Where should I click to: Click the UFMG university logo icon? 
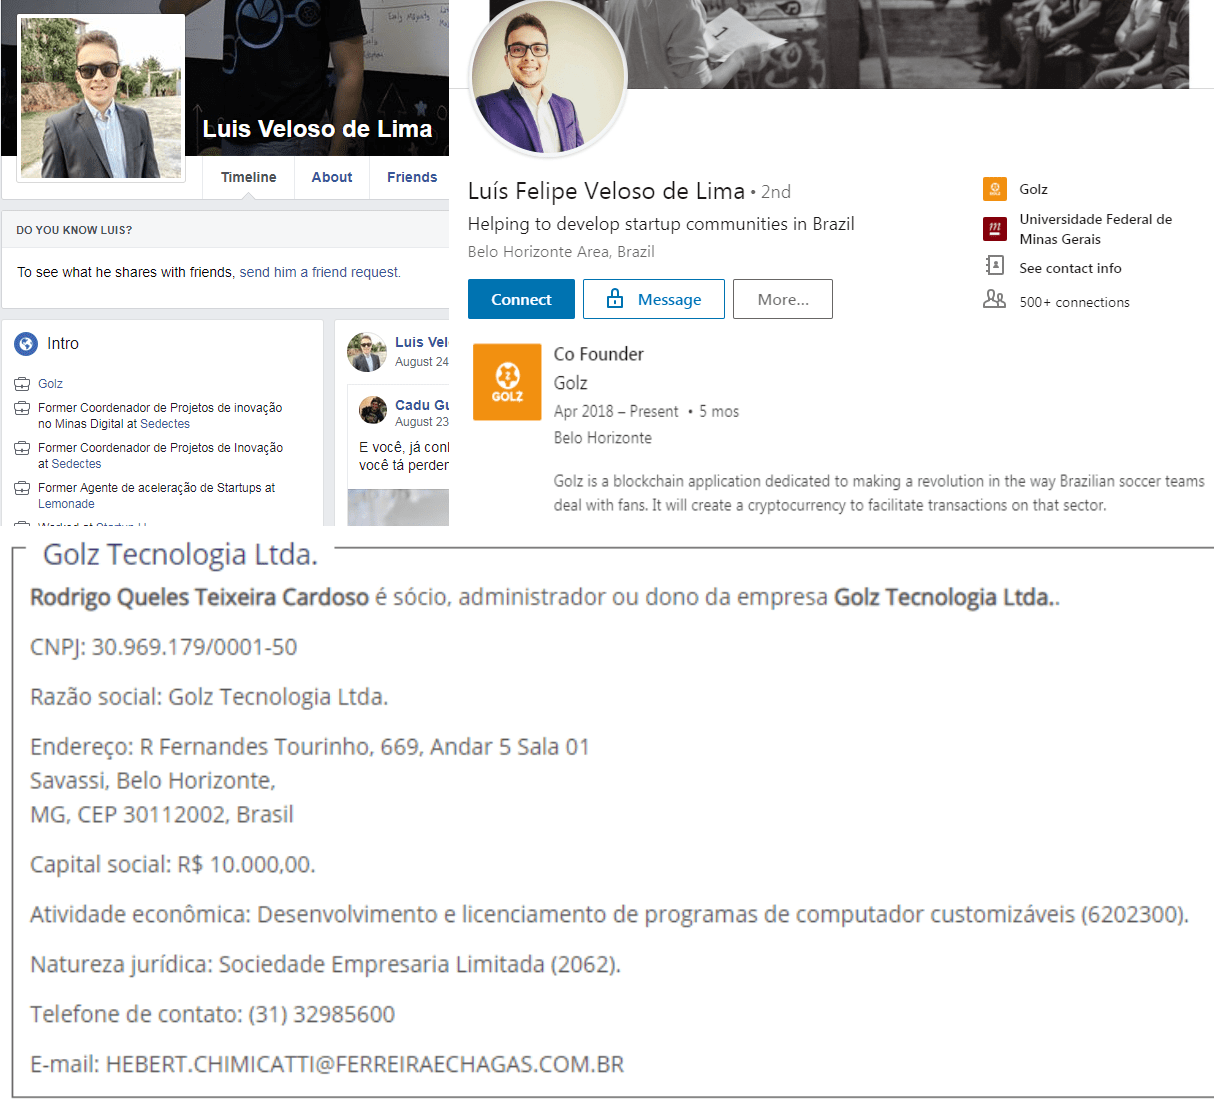click(x=995, y=229)
